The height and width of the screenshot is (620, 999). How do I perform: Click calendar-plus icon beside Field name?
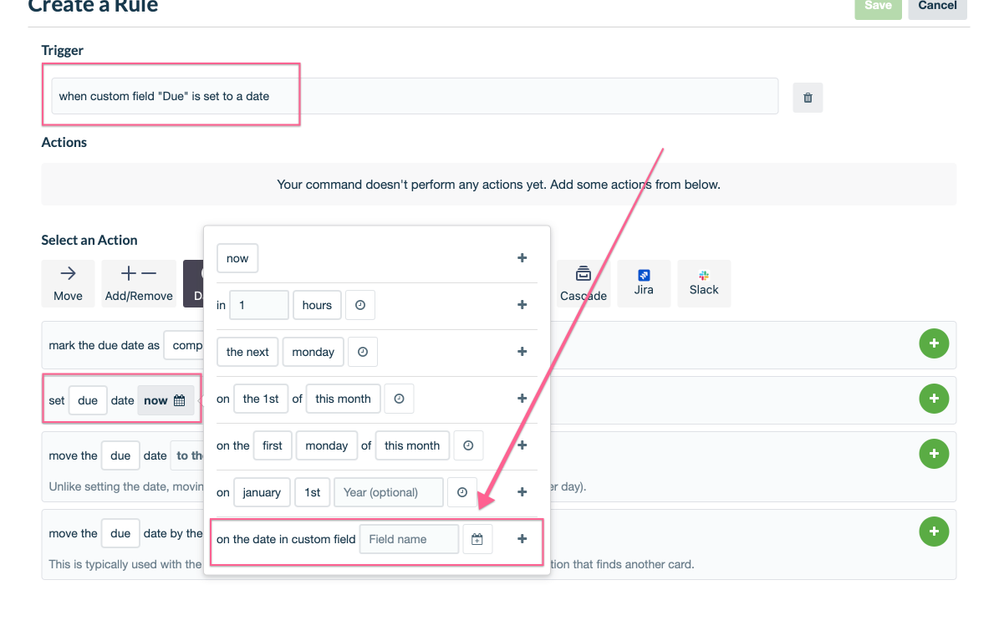pyautogui.click(x=477, y=539)
